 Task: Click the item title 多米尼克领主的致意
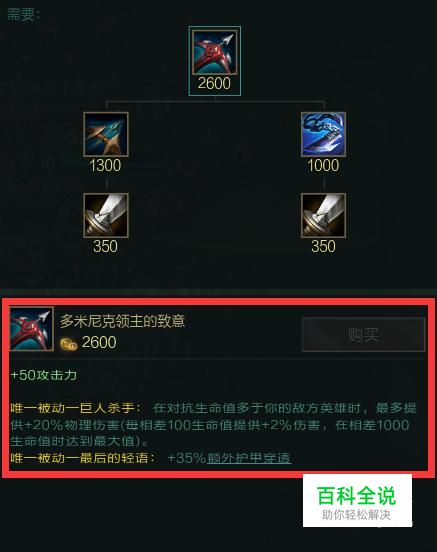tap(122, 321)
